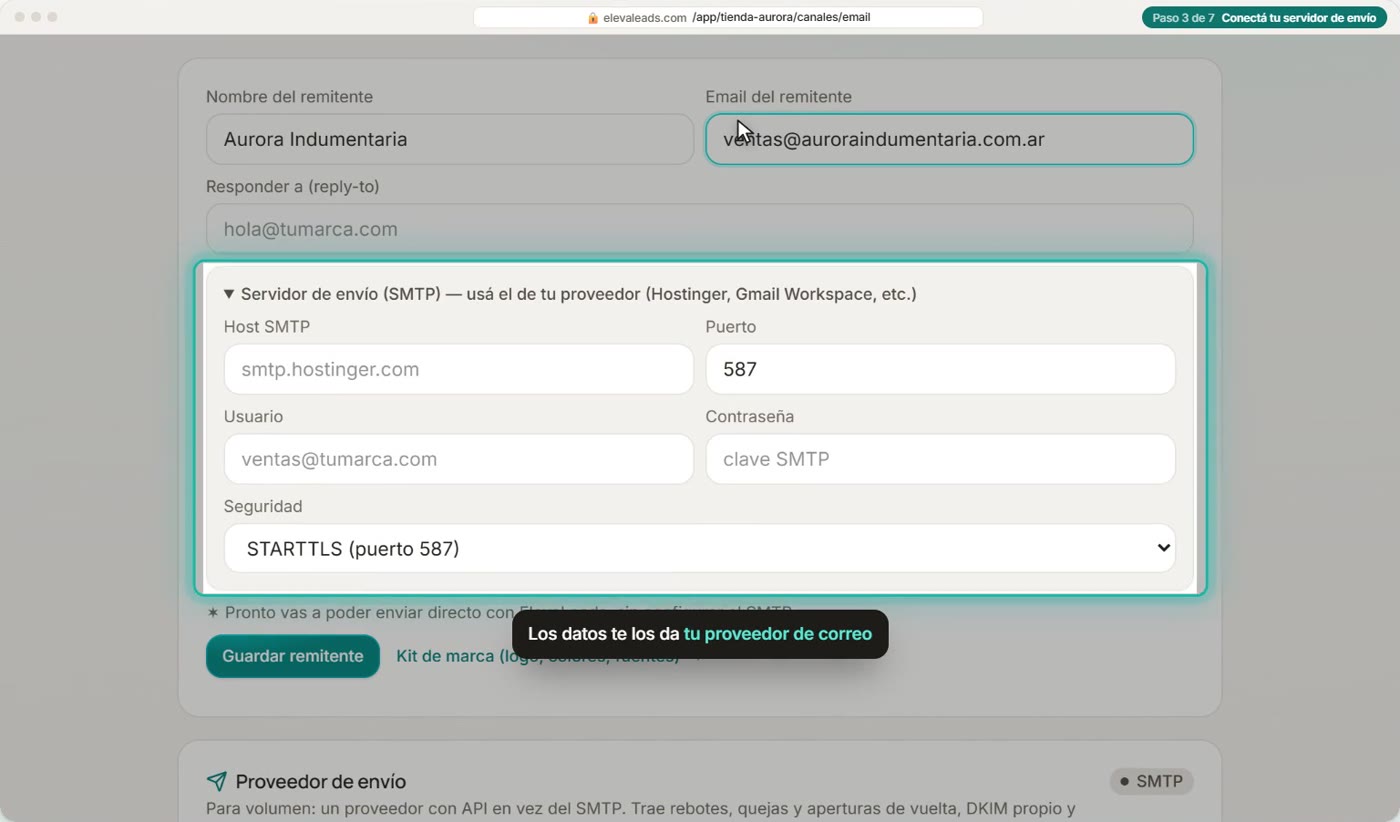Collapse the Servidor de envío (SMTP) section
The image size is (1400, 822).
[x=570, y=294]
